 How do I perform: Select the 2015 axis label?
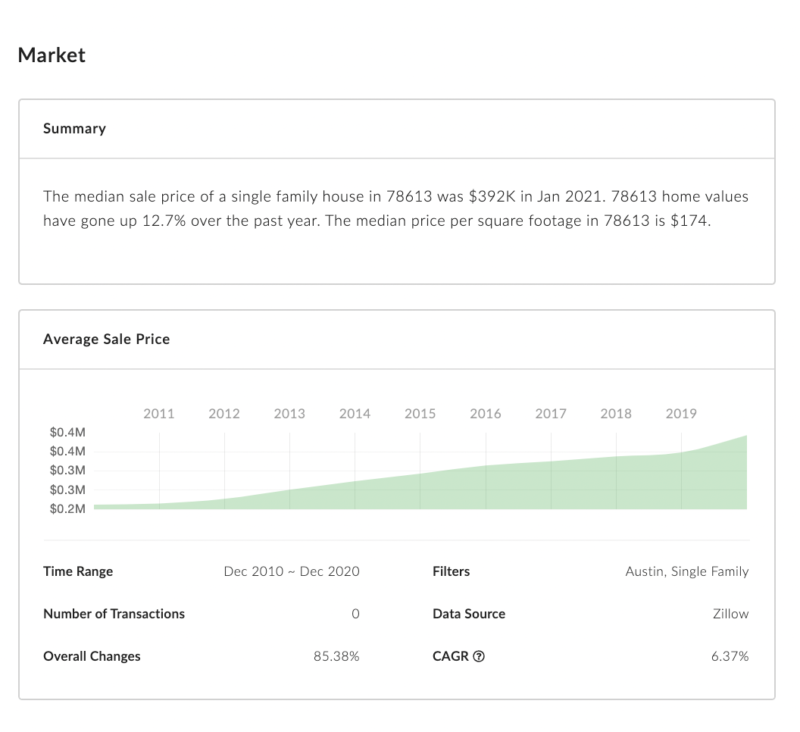tap(421, 412)
